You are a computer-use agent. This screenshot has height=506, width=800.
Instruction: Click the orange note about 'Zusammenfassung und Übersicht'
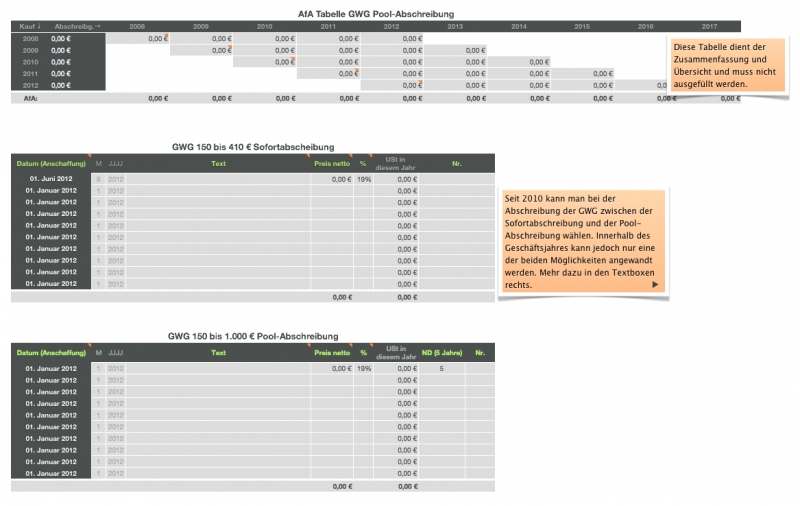point(715,65)
